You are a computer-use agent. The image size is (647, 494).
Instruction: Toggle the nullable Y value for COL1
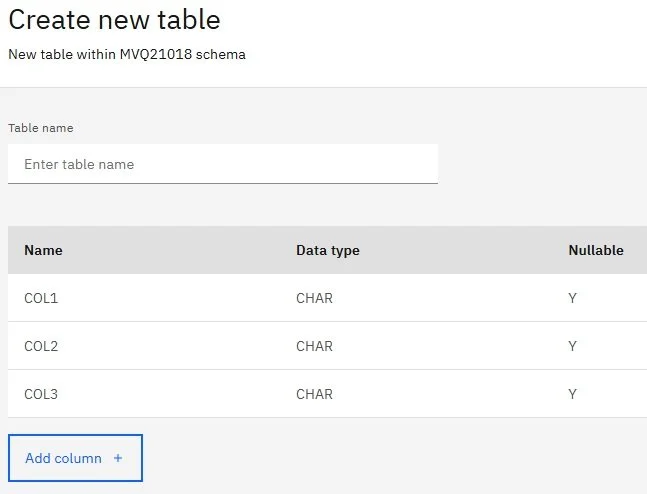pos(573,298)
